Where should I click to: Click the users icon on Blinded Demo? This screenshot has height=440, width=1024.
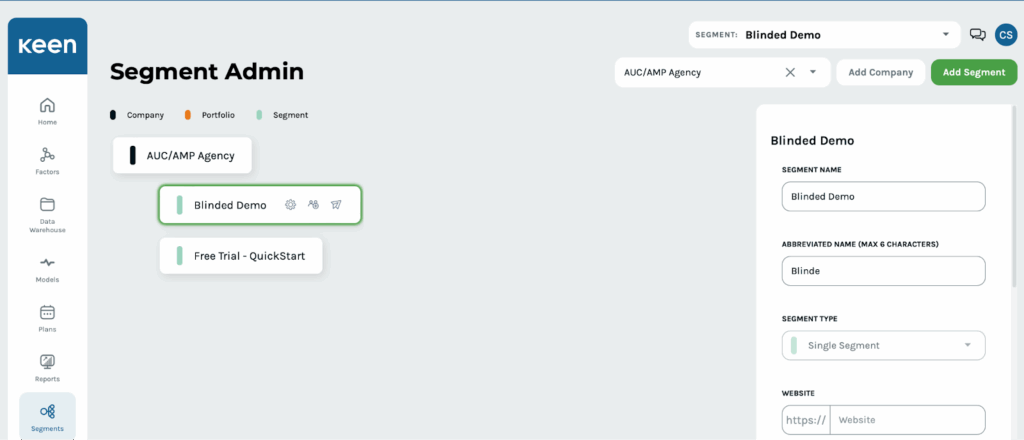[x=313, y=205]
